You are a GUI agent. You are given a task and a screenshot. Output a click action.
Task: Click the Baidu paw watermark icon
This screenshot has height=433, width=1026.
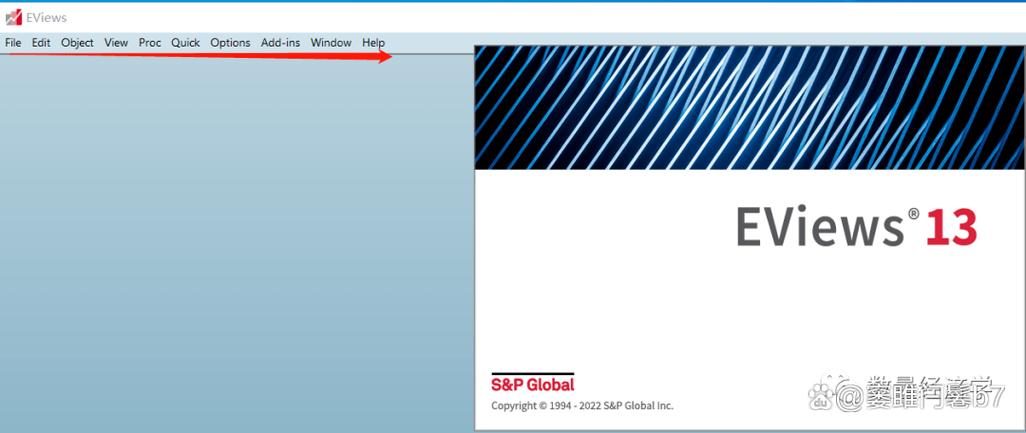821,394
